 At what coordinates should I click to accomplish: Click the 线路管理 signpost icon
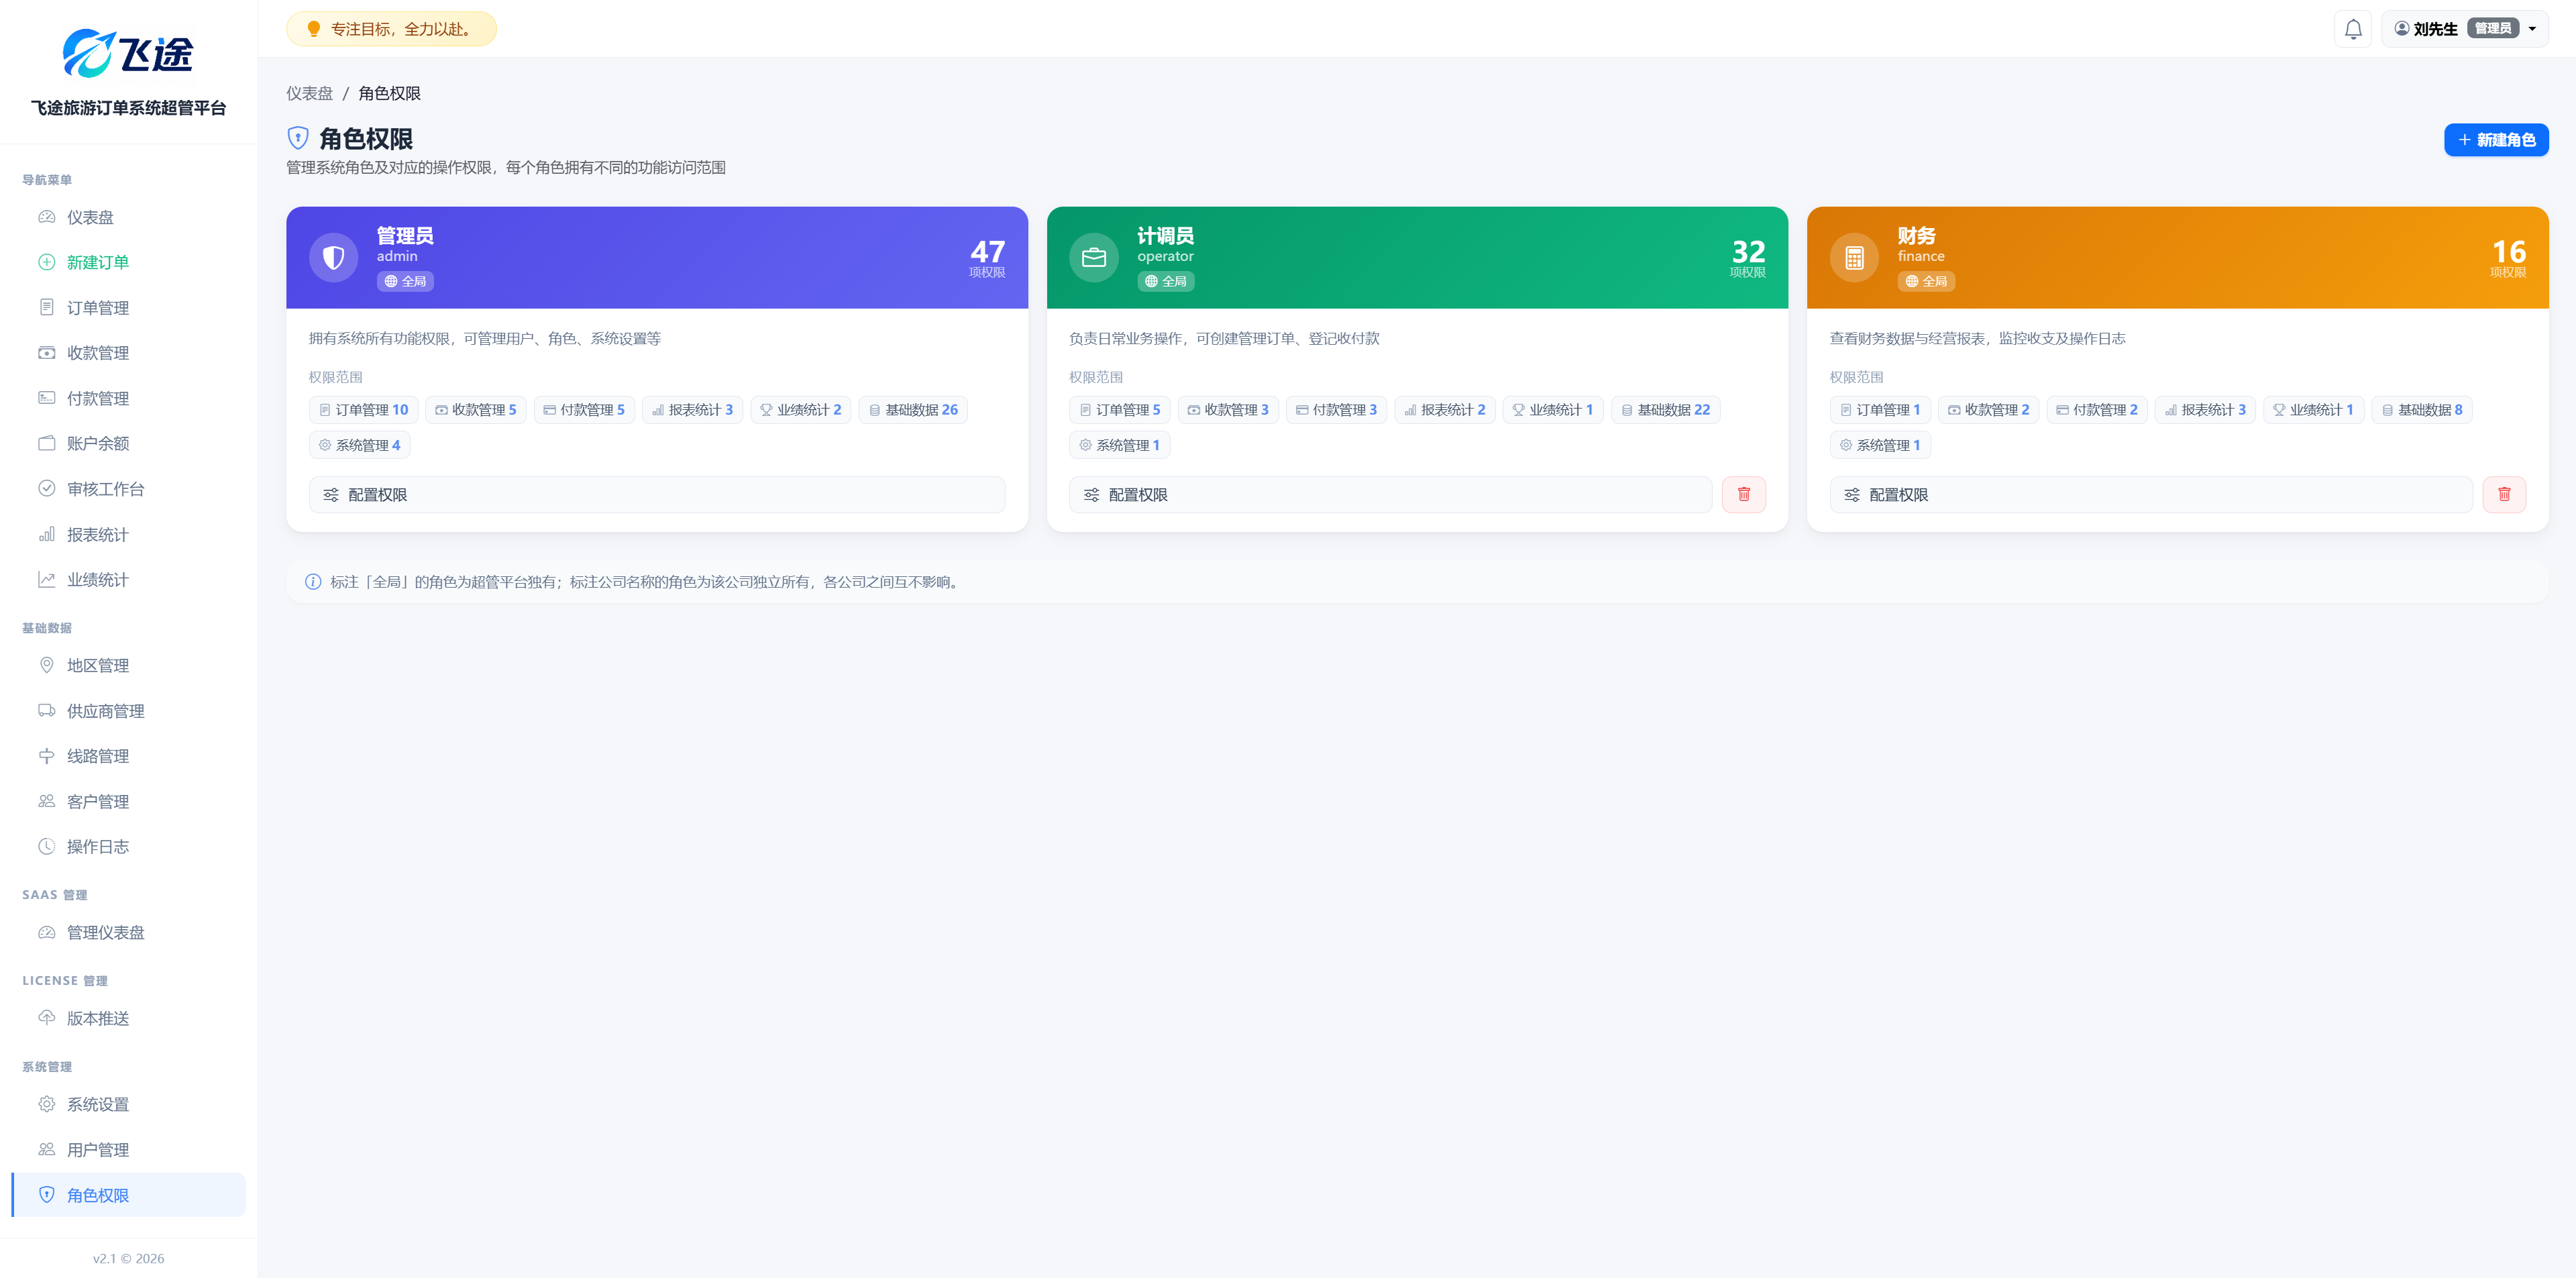click(46, 756)
